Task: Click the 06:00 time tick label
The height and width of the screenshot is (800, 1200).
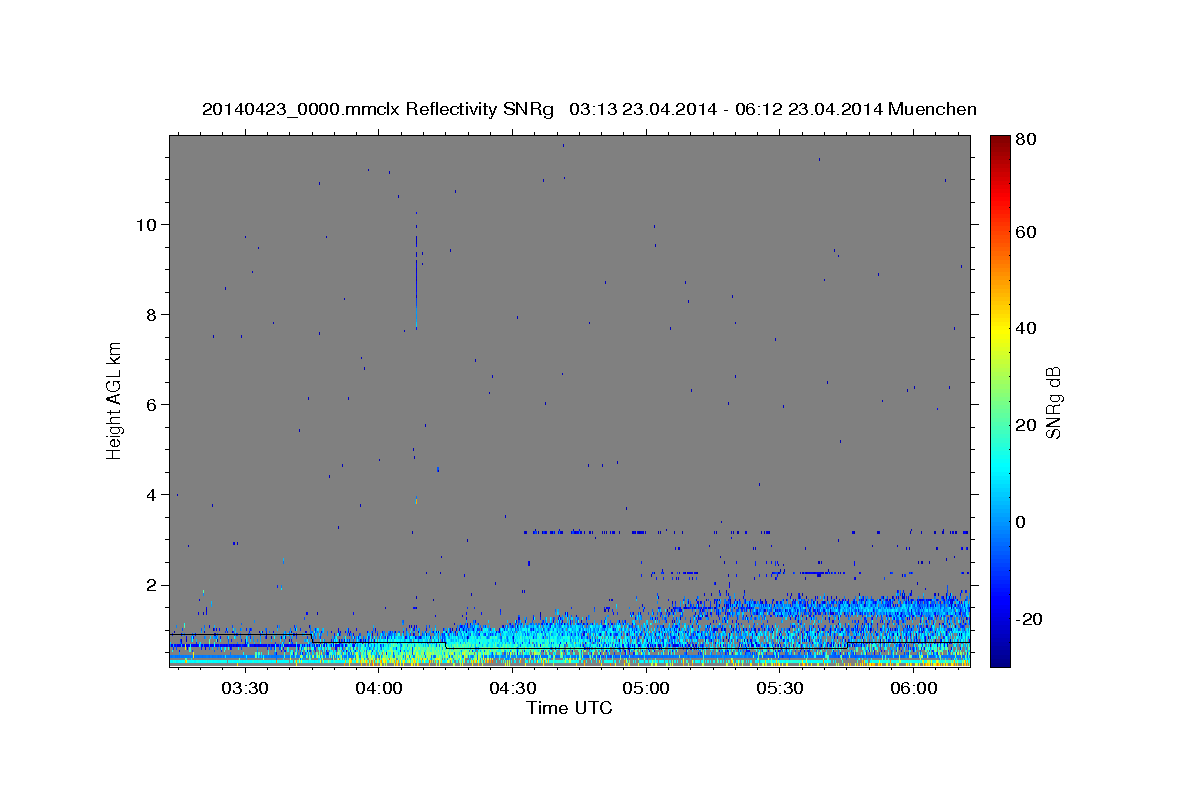Action: [914, 688]
